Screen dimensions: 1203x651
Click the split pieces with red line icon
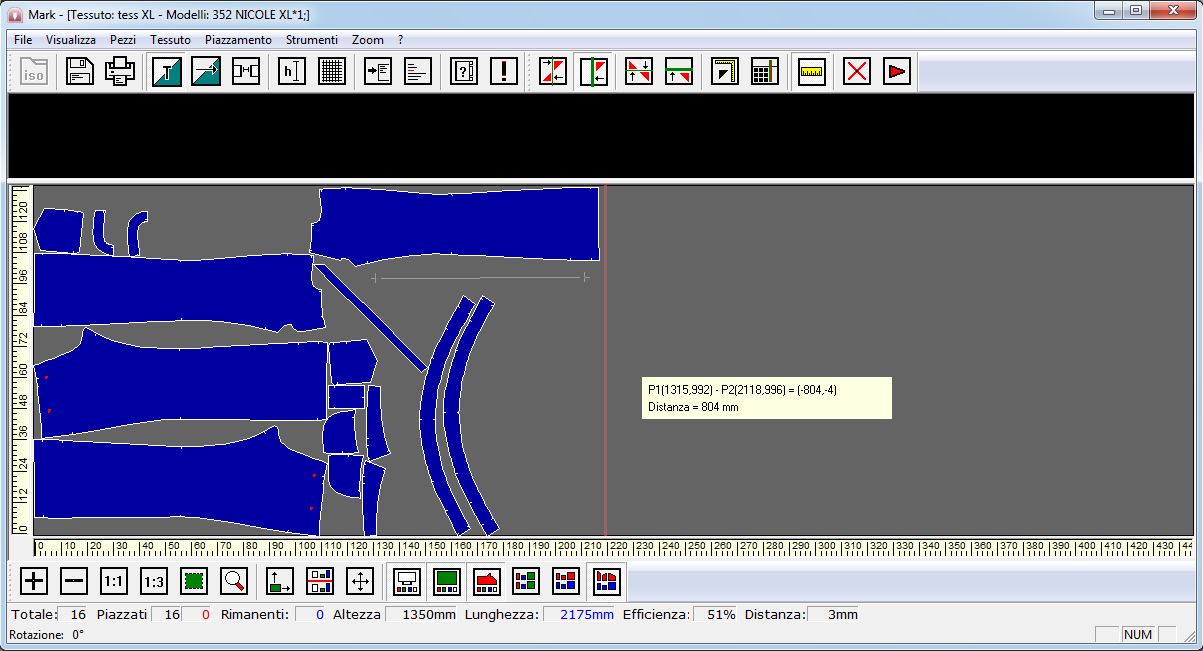320,580
